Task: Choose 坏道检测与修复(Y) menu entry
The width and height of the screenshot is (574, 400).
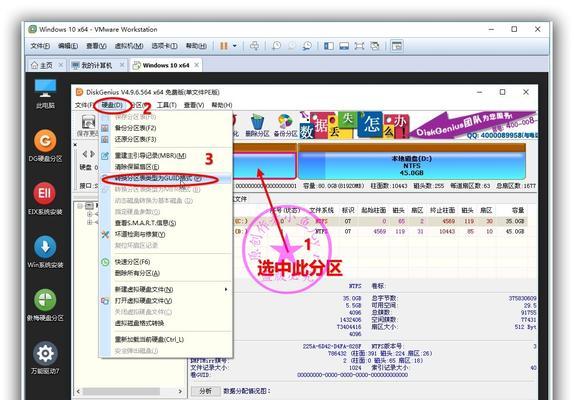Action: [166, 234]
